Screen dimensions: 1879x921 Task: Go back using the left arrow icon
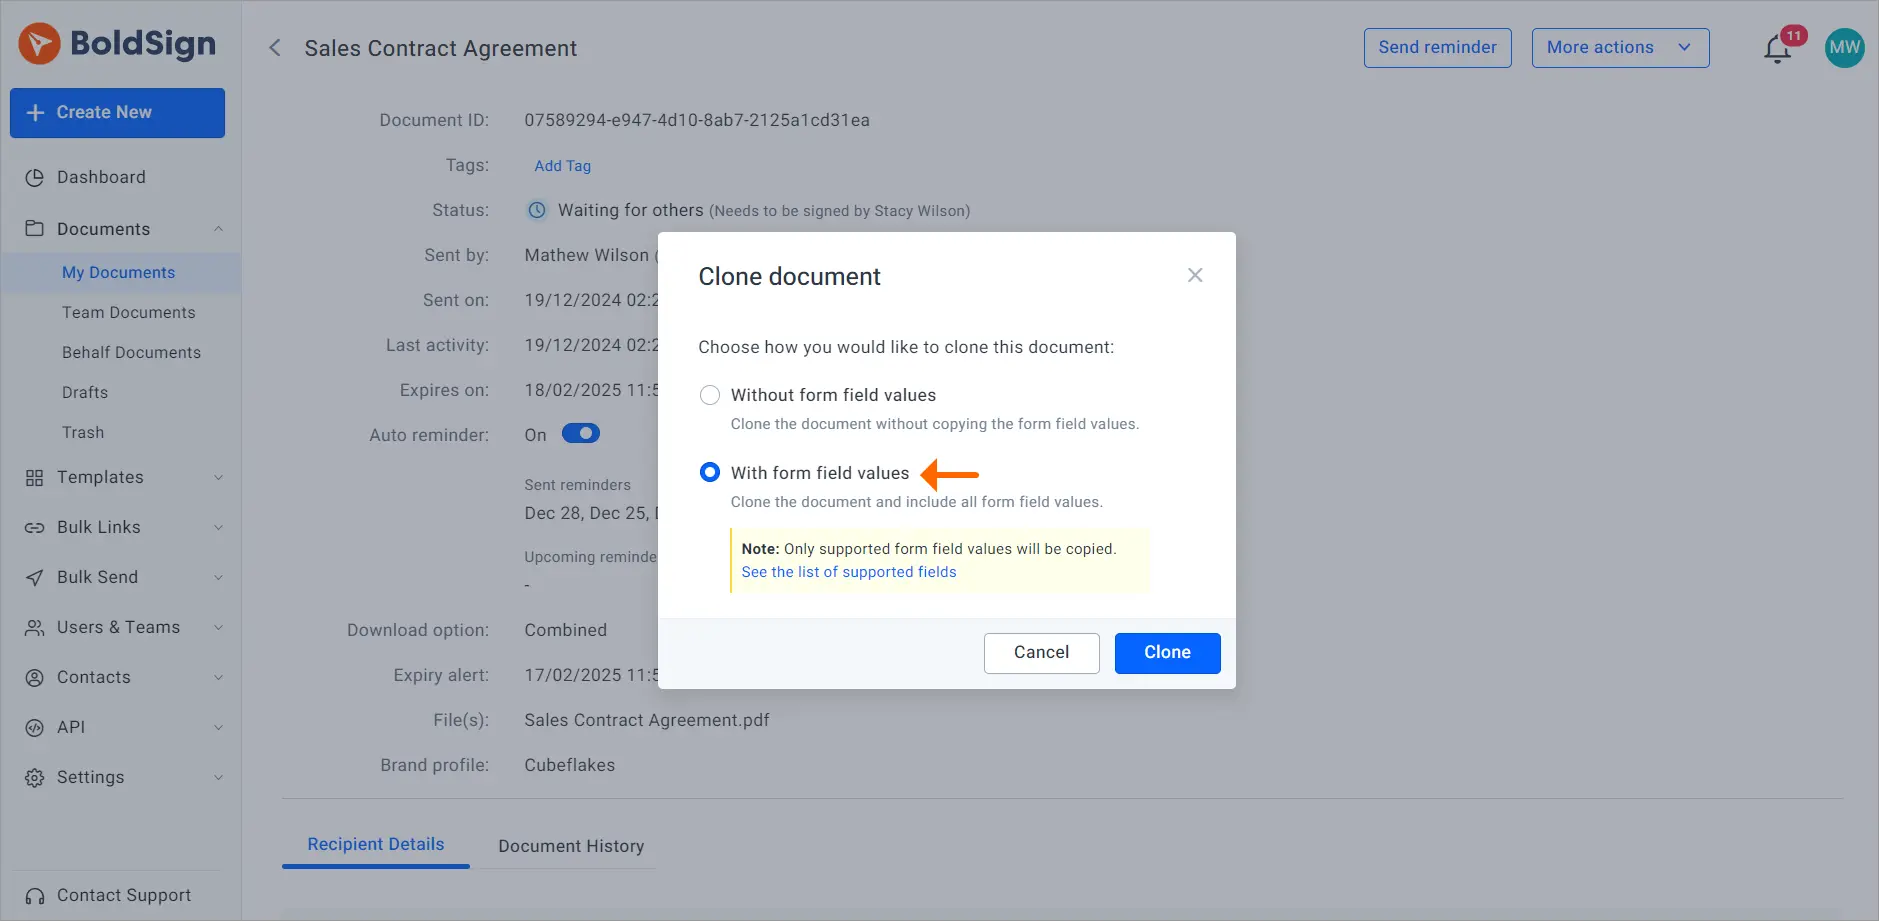tap(274, 48)
